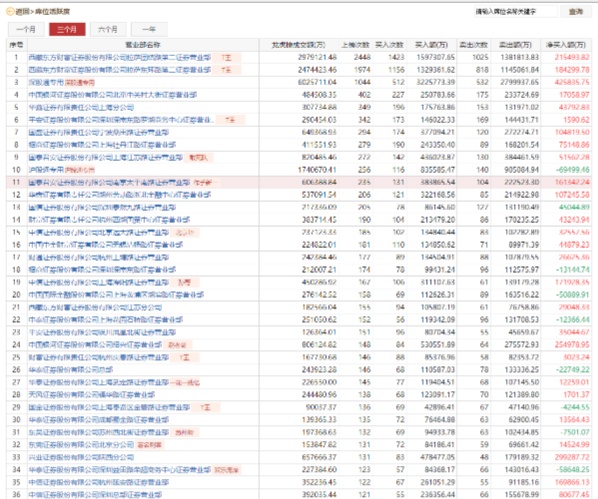This screenshot has width=598, height=499.
Task: Click the orange back arrow icon
Action: 10,12
